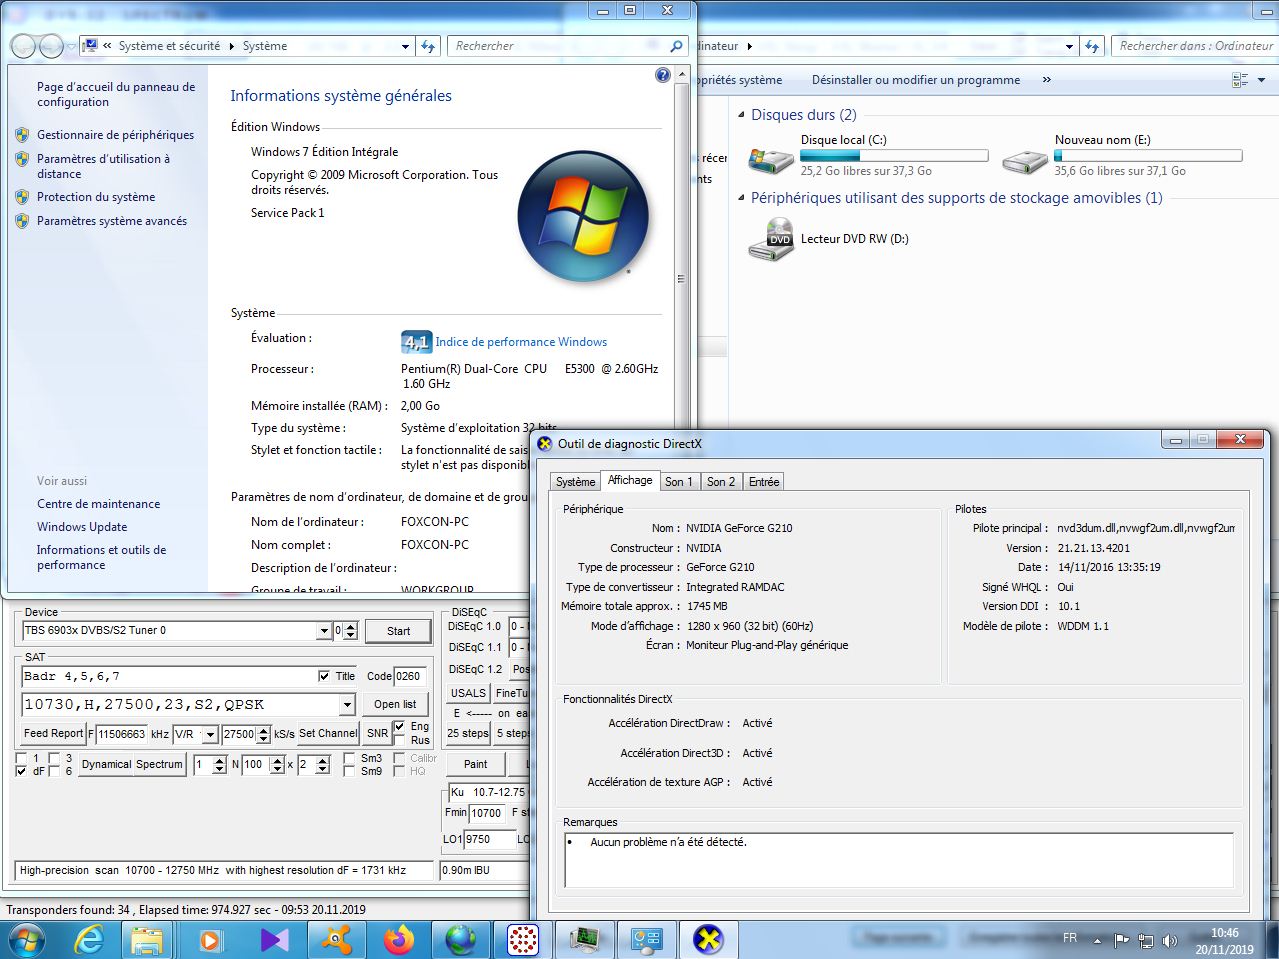This screenshot has width=1279, height=959.
Task: Switch to the Son 1 tab
Action: point(679,482)
